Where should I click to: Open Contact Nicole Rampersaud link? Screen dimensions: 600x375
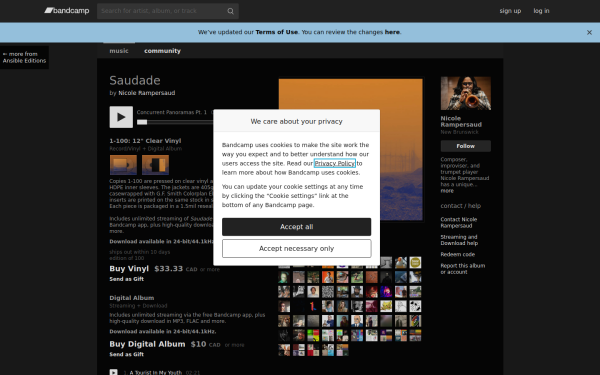click(x=458, y=223)
